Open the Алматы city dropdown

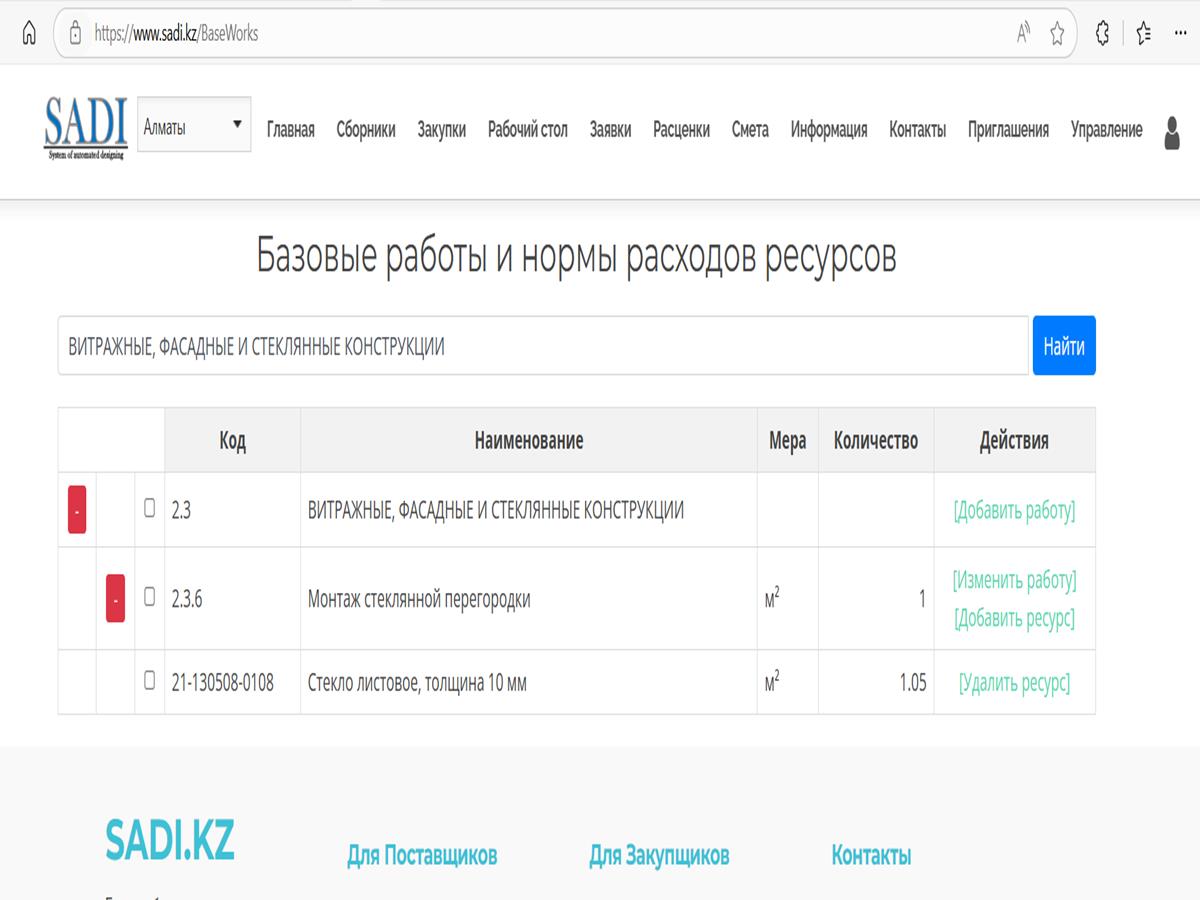[193, 126]
